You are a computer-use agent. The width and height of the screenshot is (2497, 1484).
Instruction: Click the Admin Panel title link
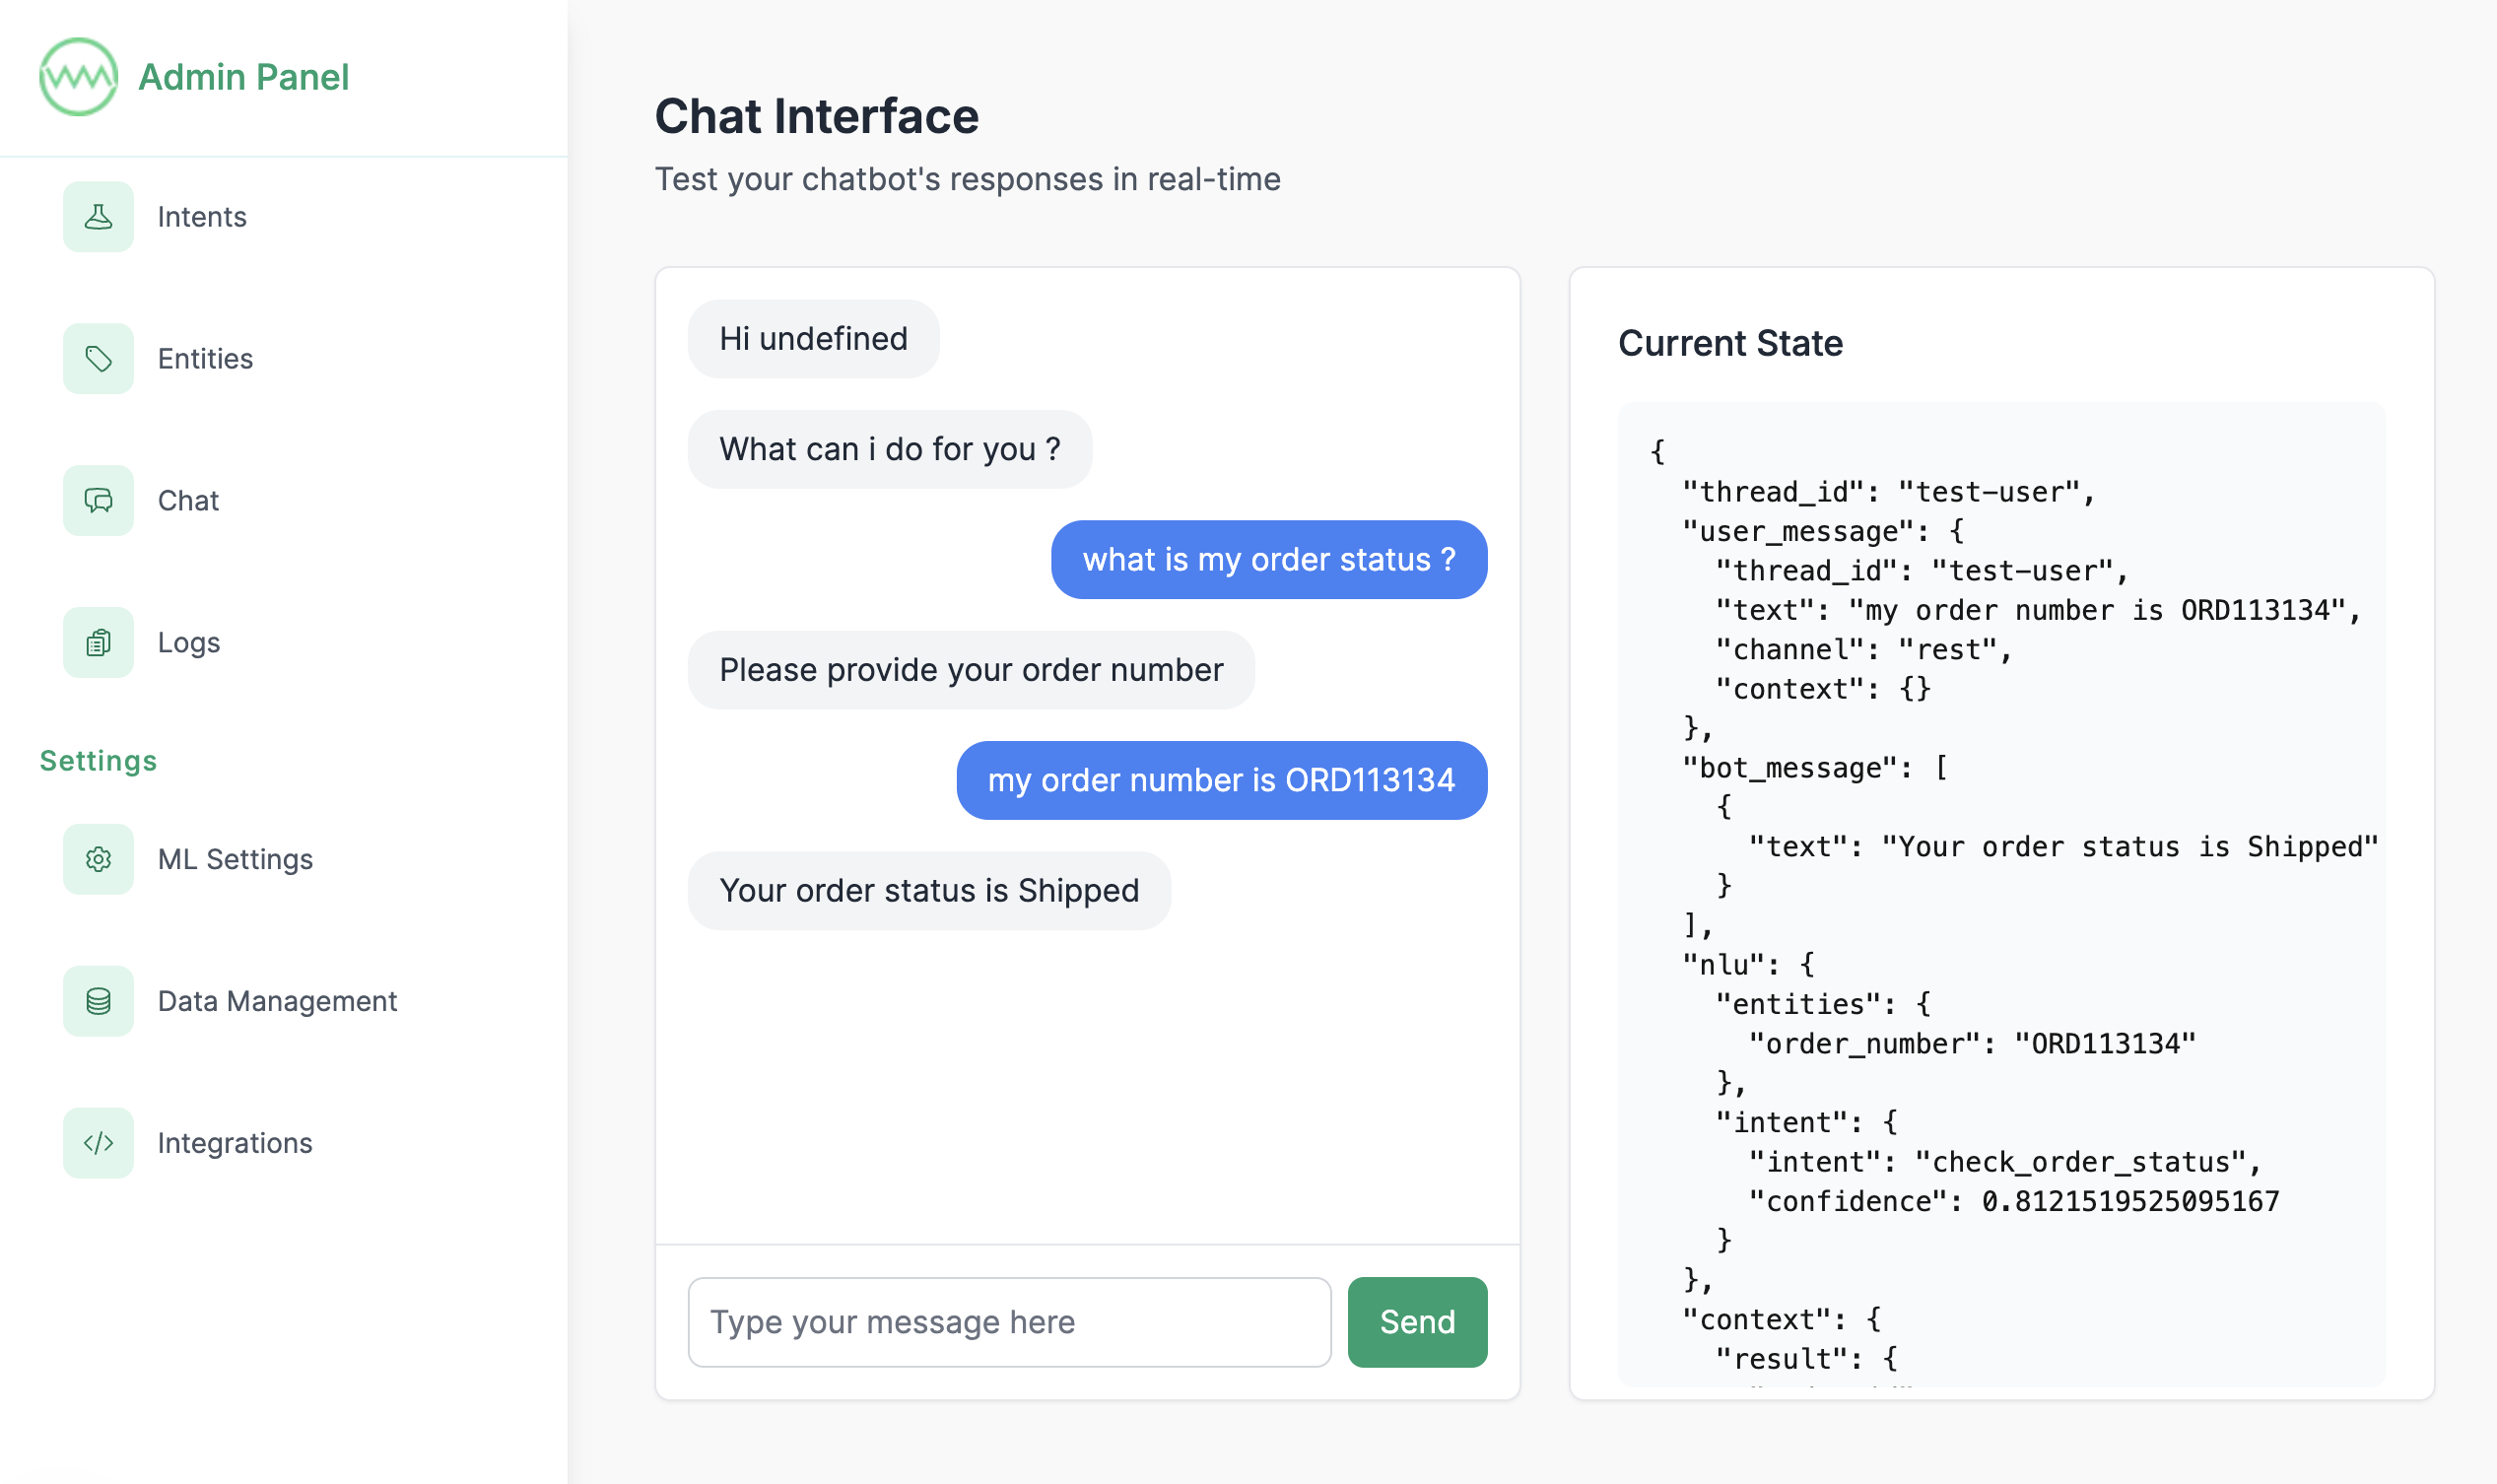[x=244, y=77]
